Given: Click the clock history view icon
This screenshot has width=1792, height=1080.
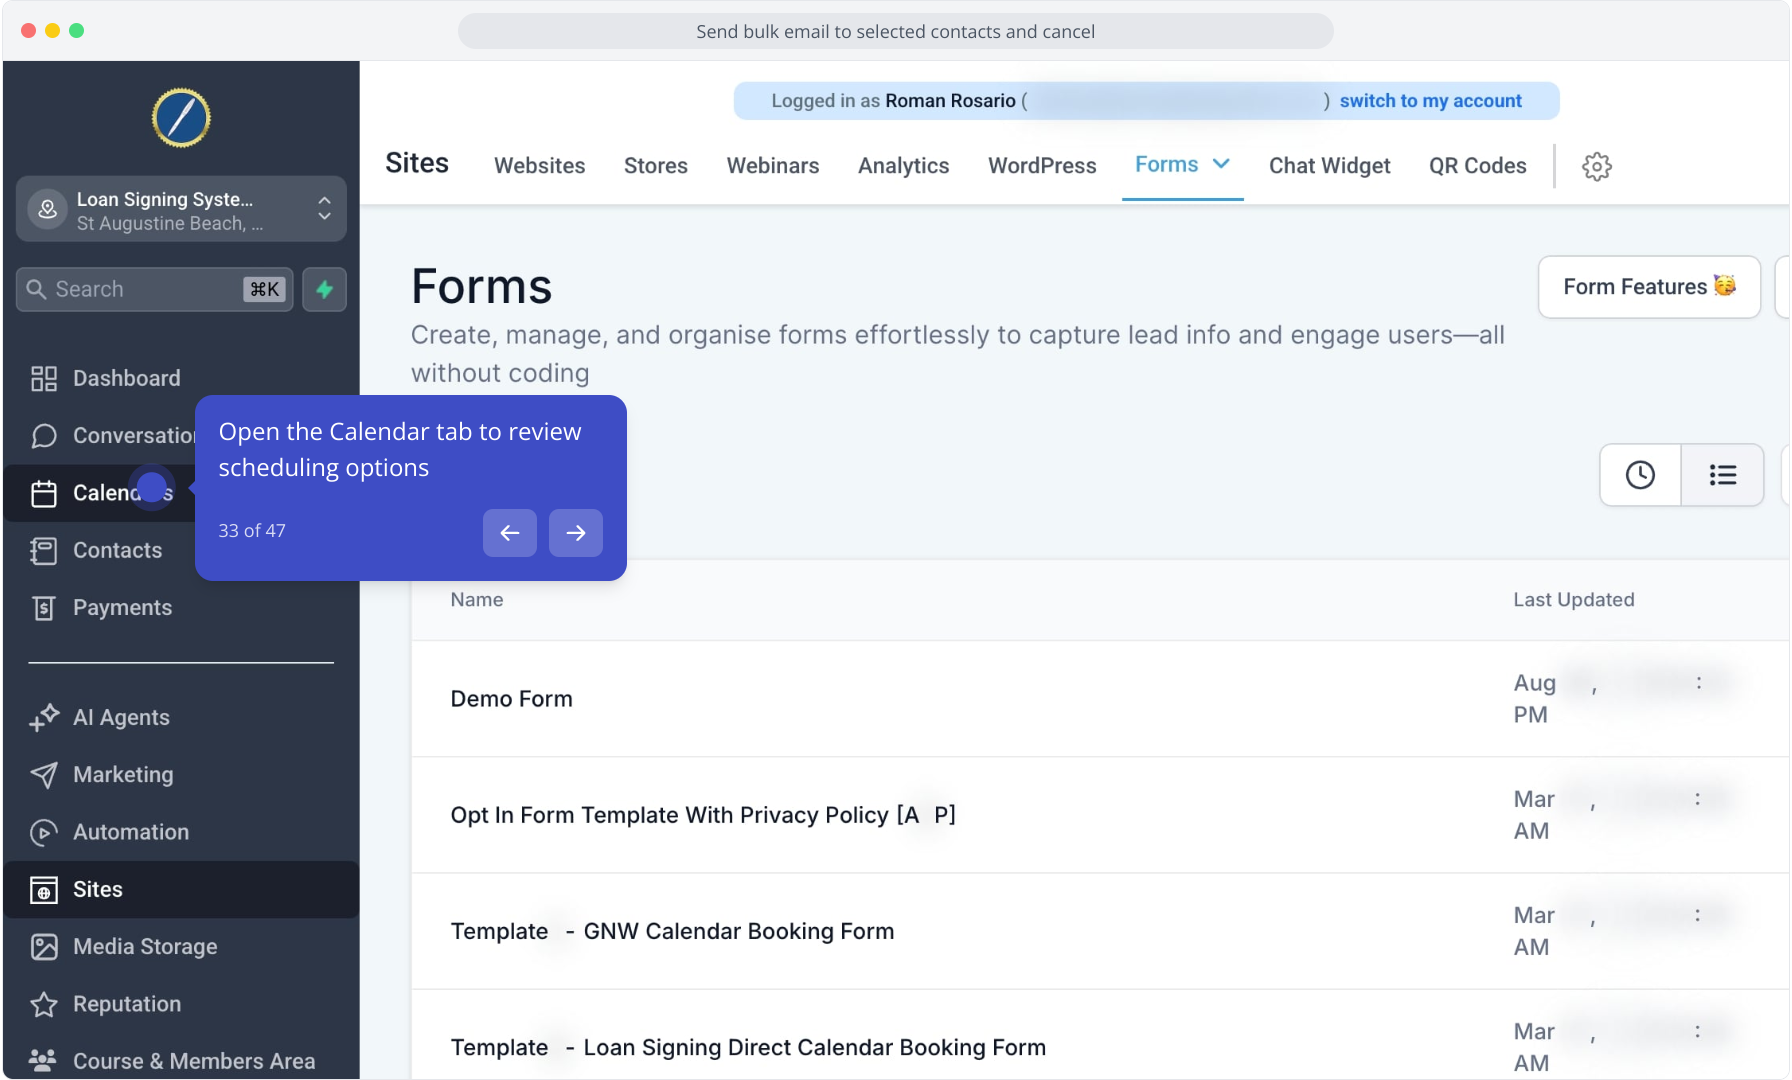Looking at the screenshot, I should tap(1640, 475).
